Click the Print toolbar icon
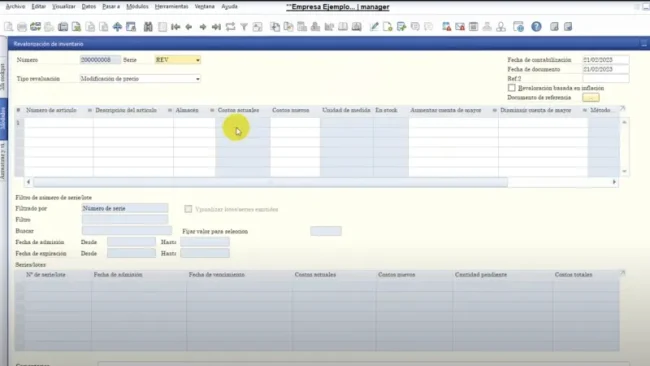650x366 pixels. 22,27
